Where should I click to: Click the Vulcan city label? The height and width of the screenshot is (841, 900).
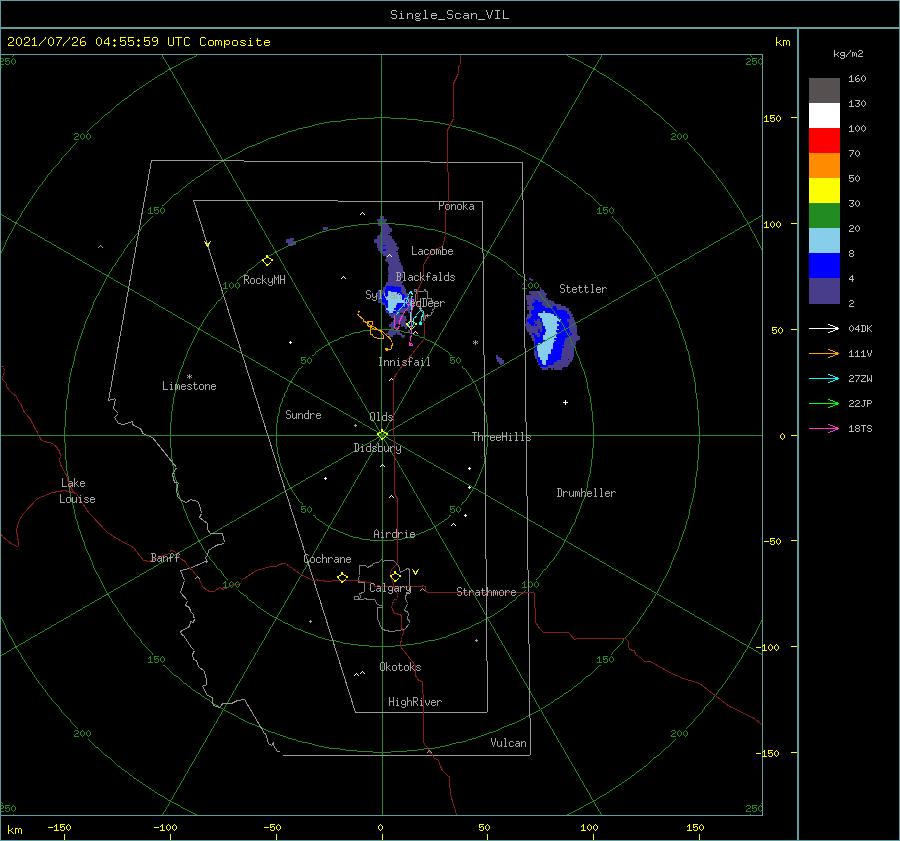click(509, 743)
